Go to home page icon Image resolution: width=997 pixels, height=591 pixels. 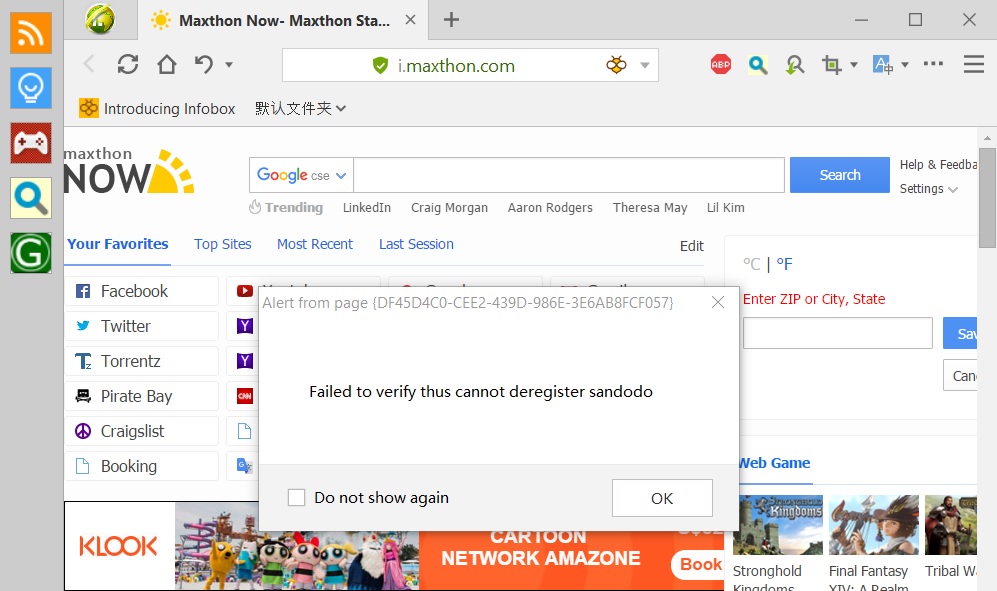click(167, 64)
